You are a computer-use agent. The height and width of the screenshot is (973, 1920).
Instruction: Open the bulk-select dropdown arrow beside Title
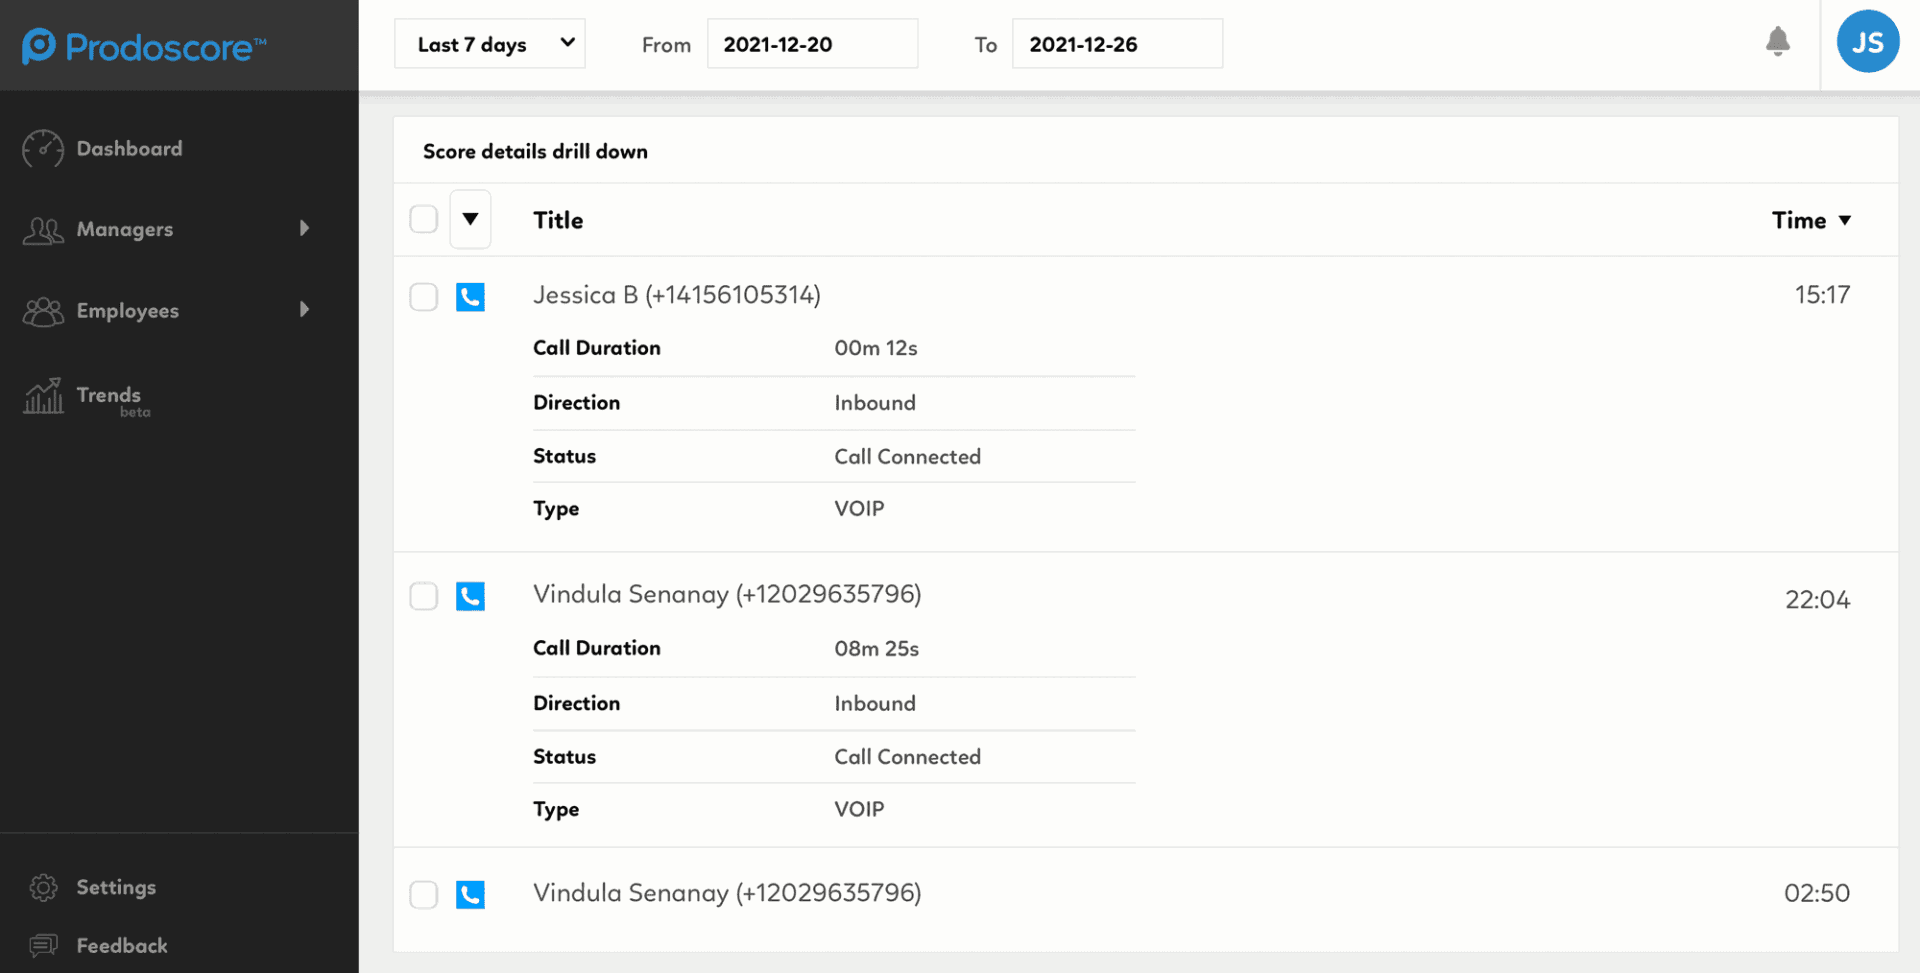point(470,219)
